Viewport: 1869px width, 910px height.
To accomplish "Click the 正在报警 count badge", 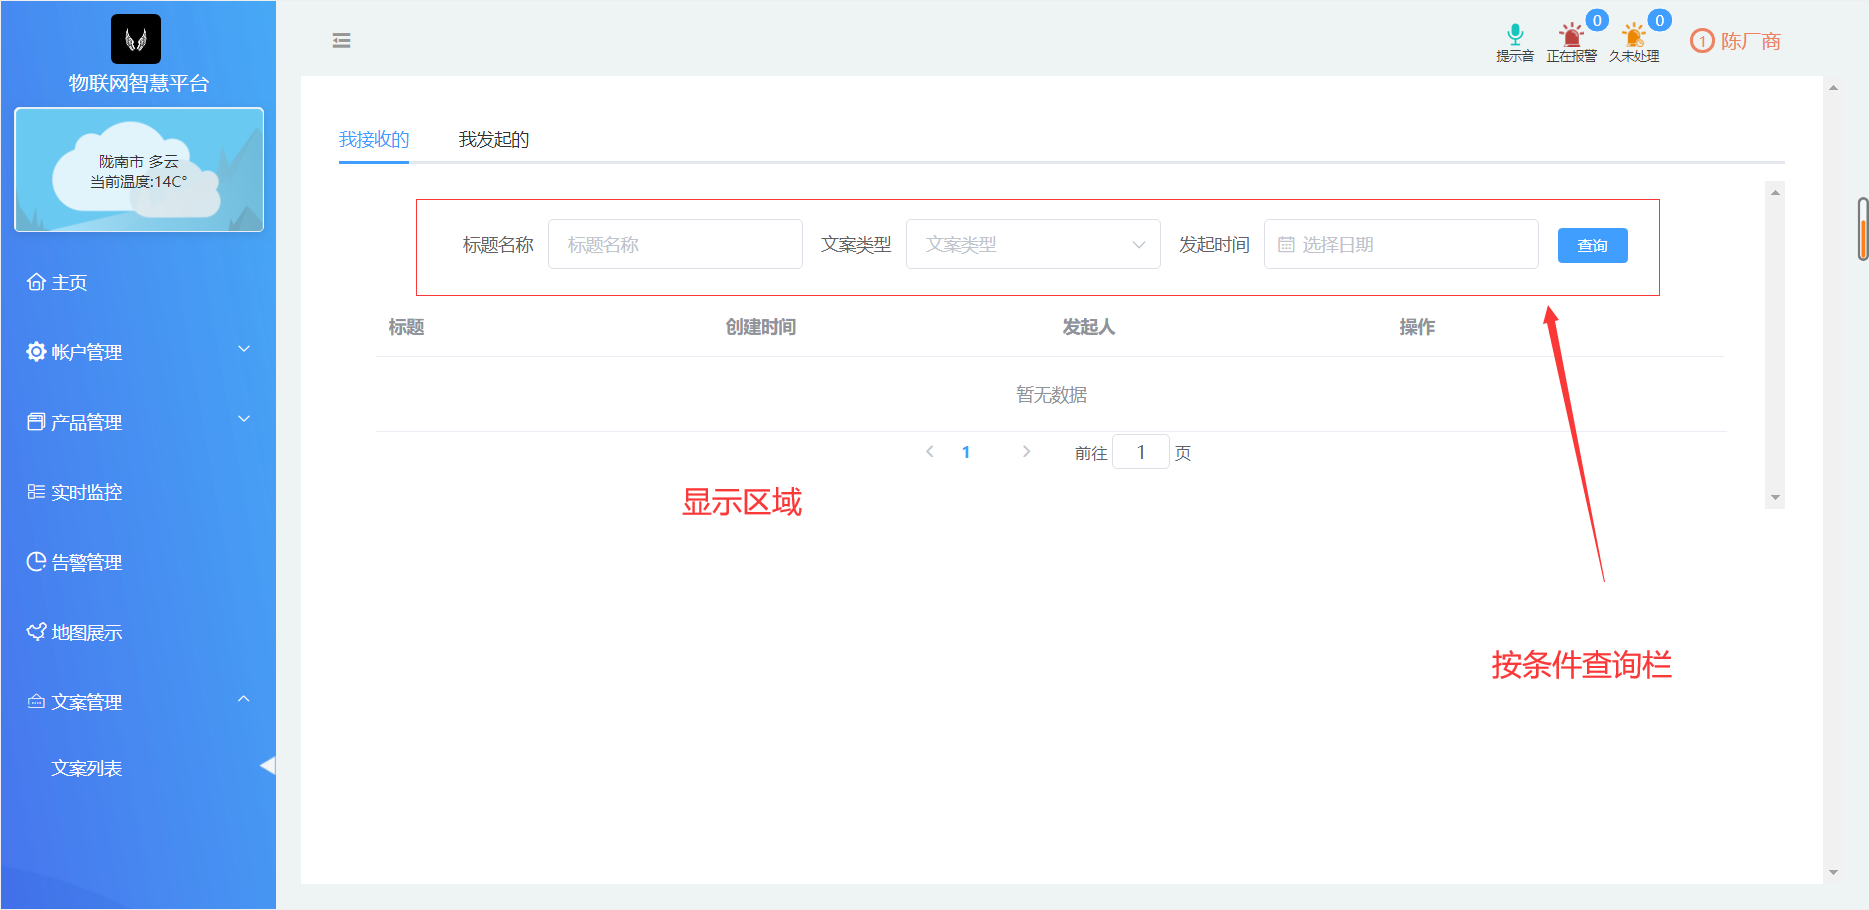I will click(1597, 20).
